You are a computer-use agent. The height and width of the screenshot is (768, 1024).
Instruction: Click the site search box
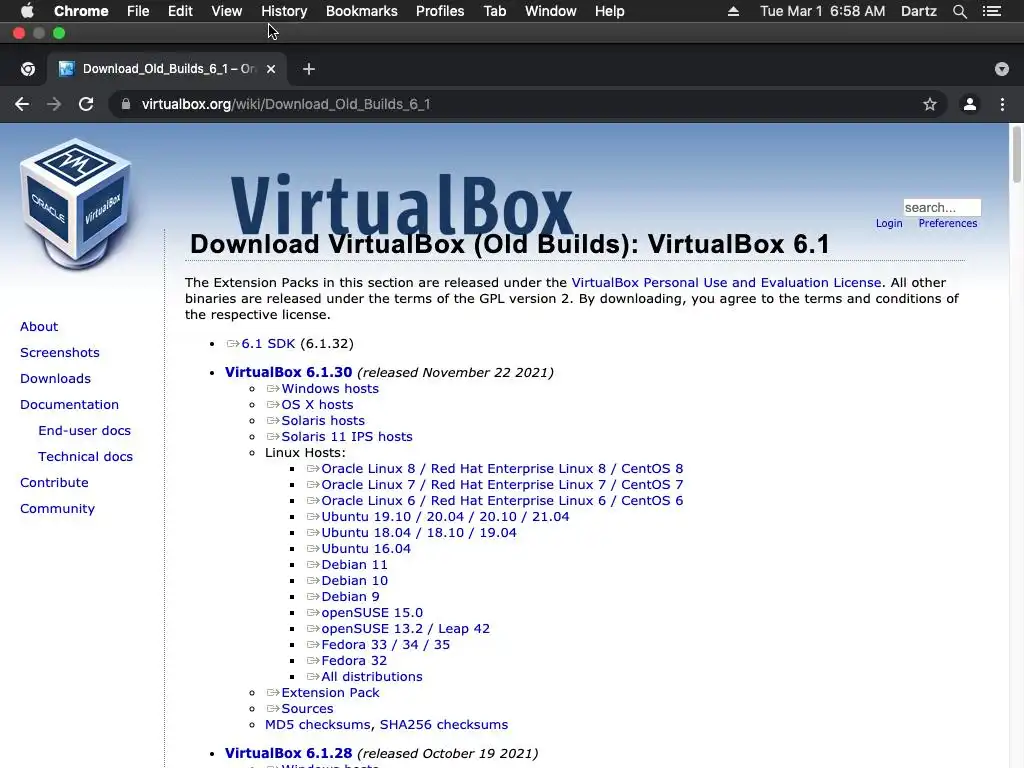[x=942, y=207]
